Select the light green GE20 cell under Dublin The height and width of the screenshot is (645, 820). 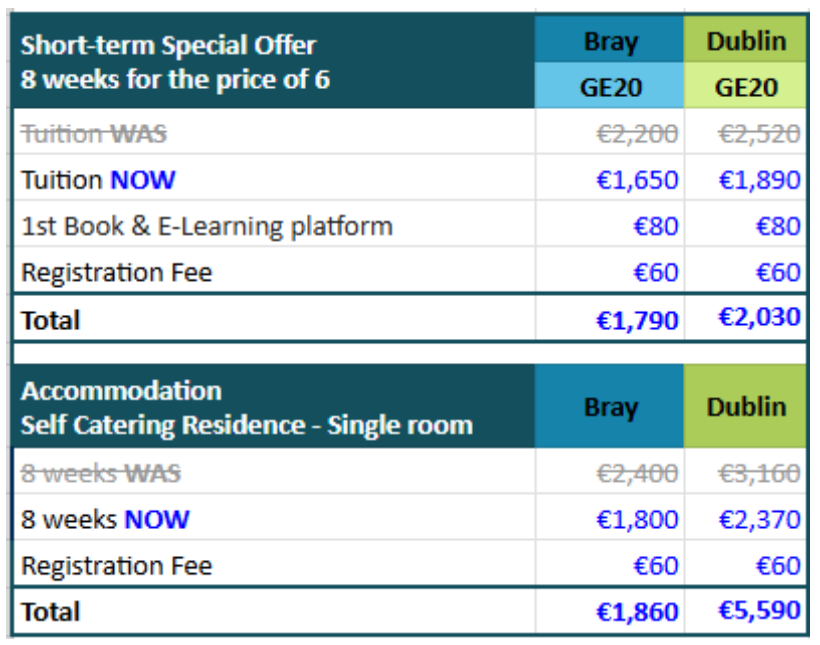[x=746, y=87]
